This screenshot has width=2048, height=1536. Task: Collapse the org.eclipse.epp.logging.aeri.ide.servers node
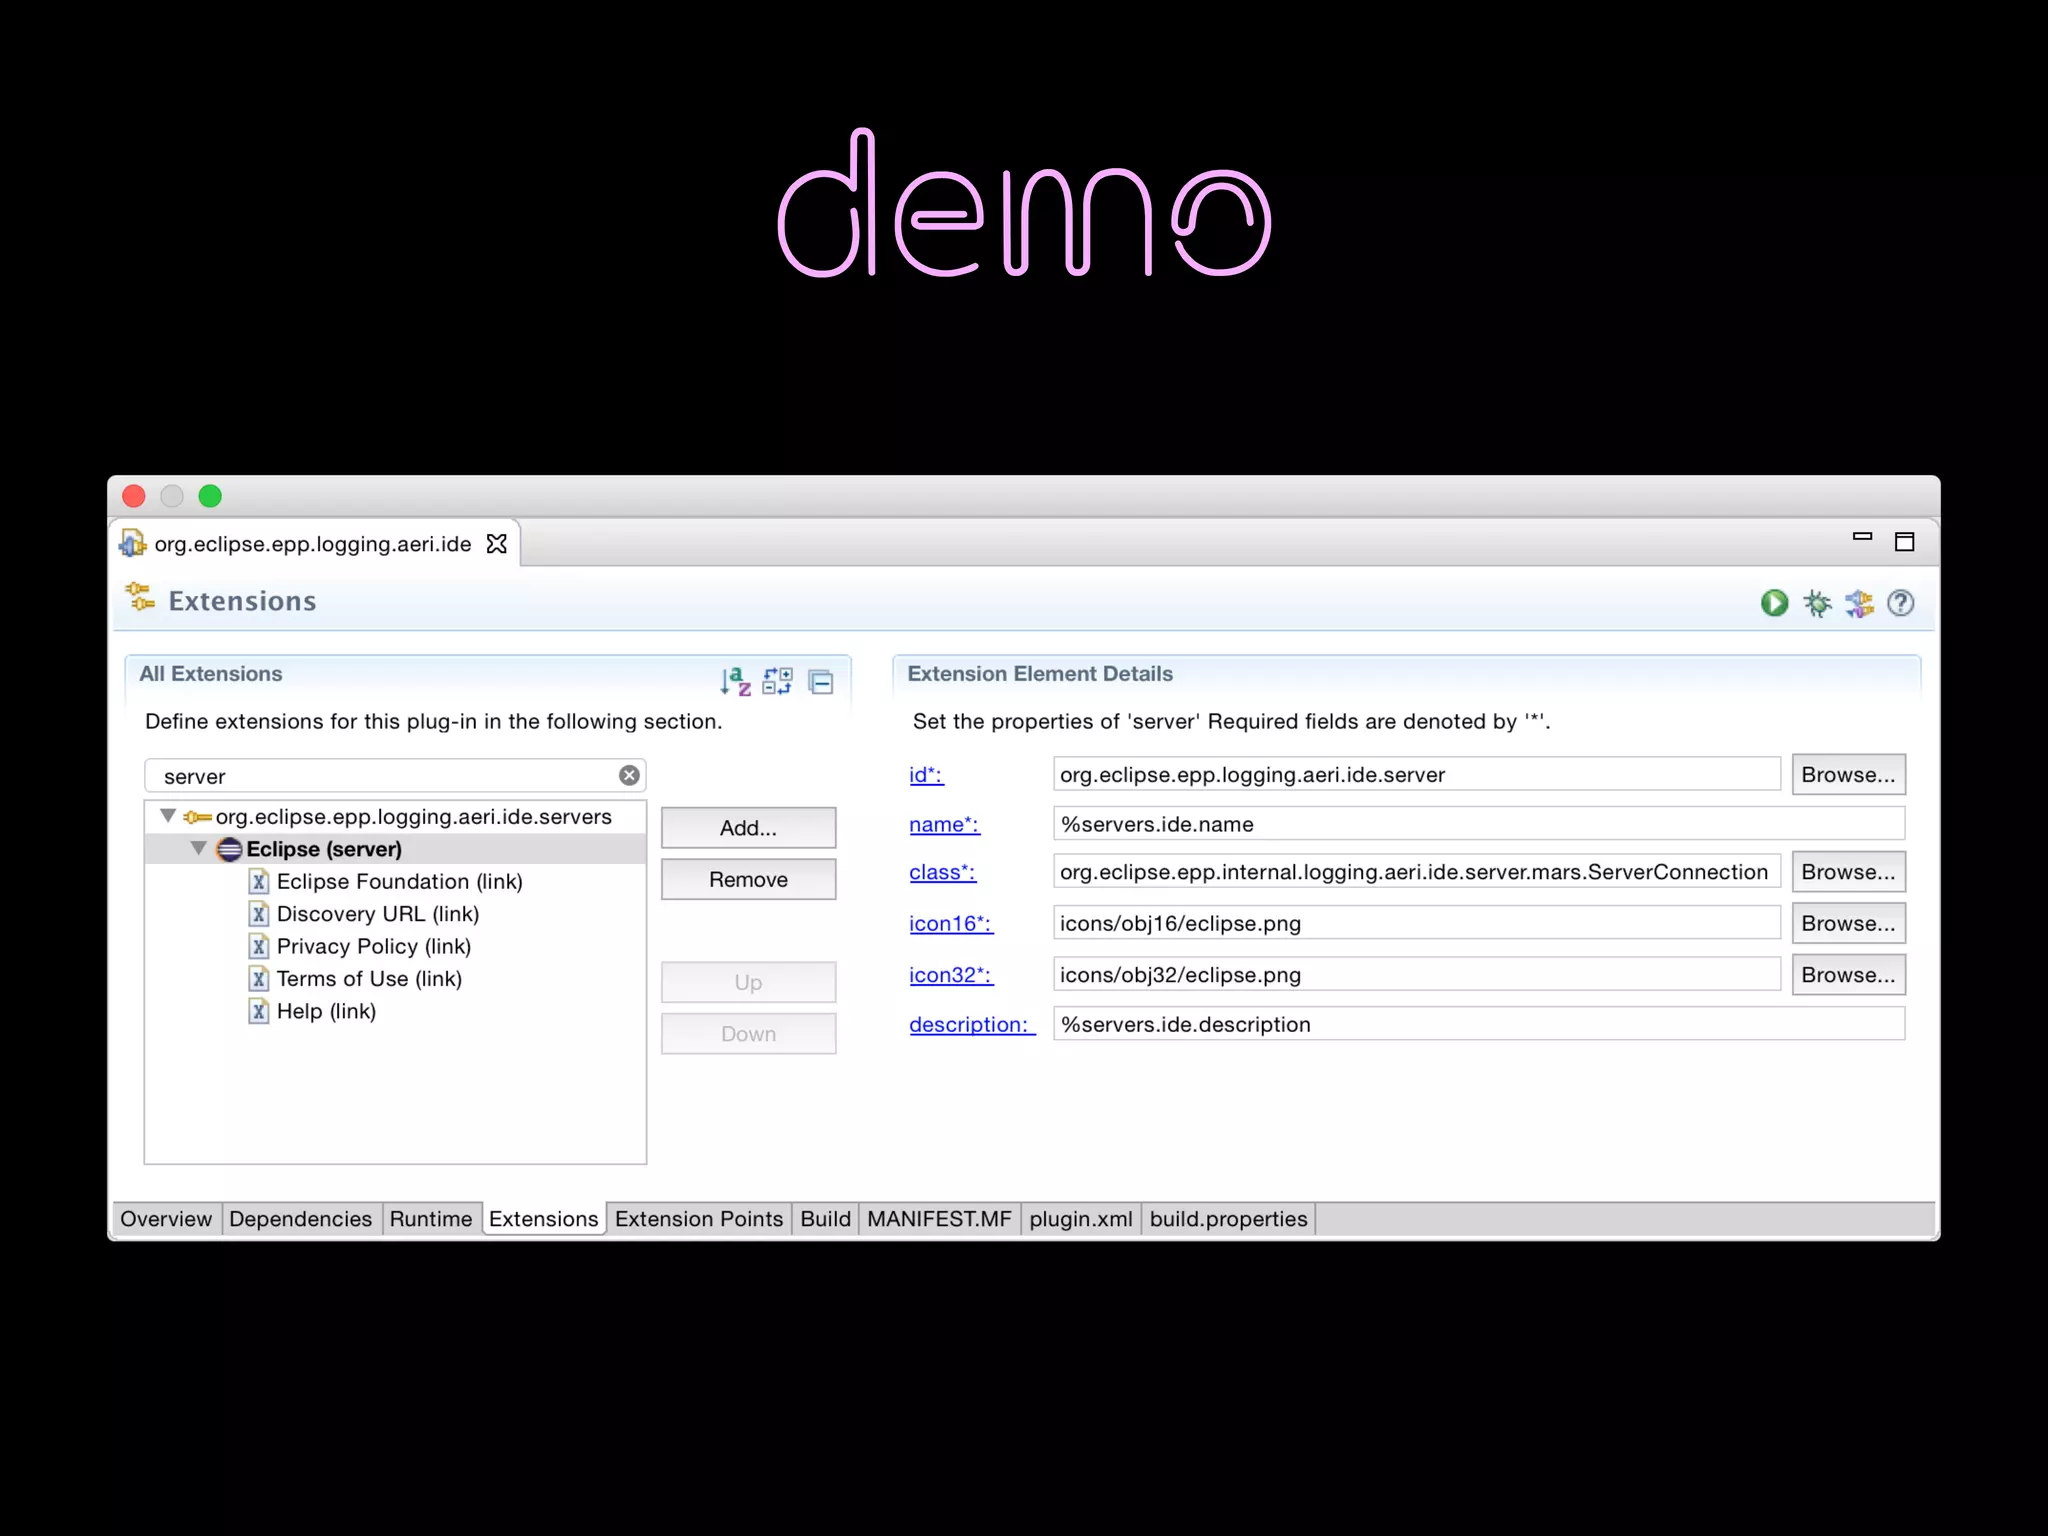coord(168,816)
